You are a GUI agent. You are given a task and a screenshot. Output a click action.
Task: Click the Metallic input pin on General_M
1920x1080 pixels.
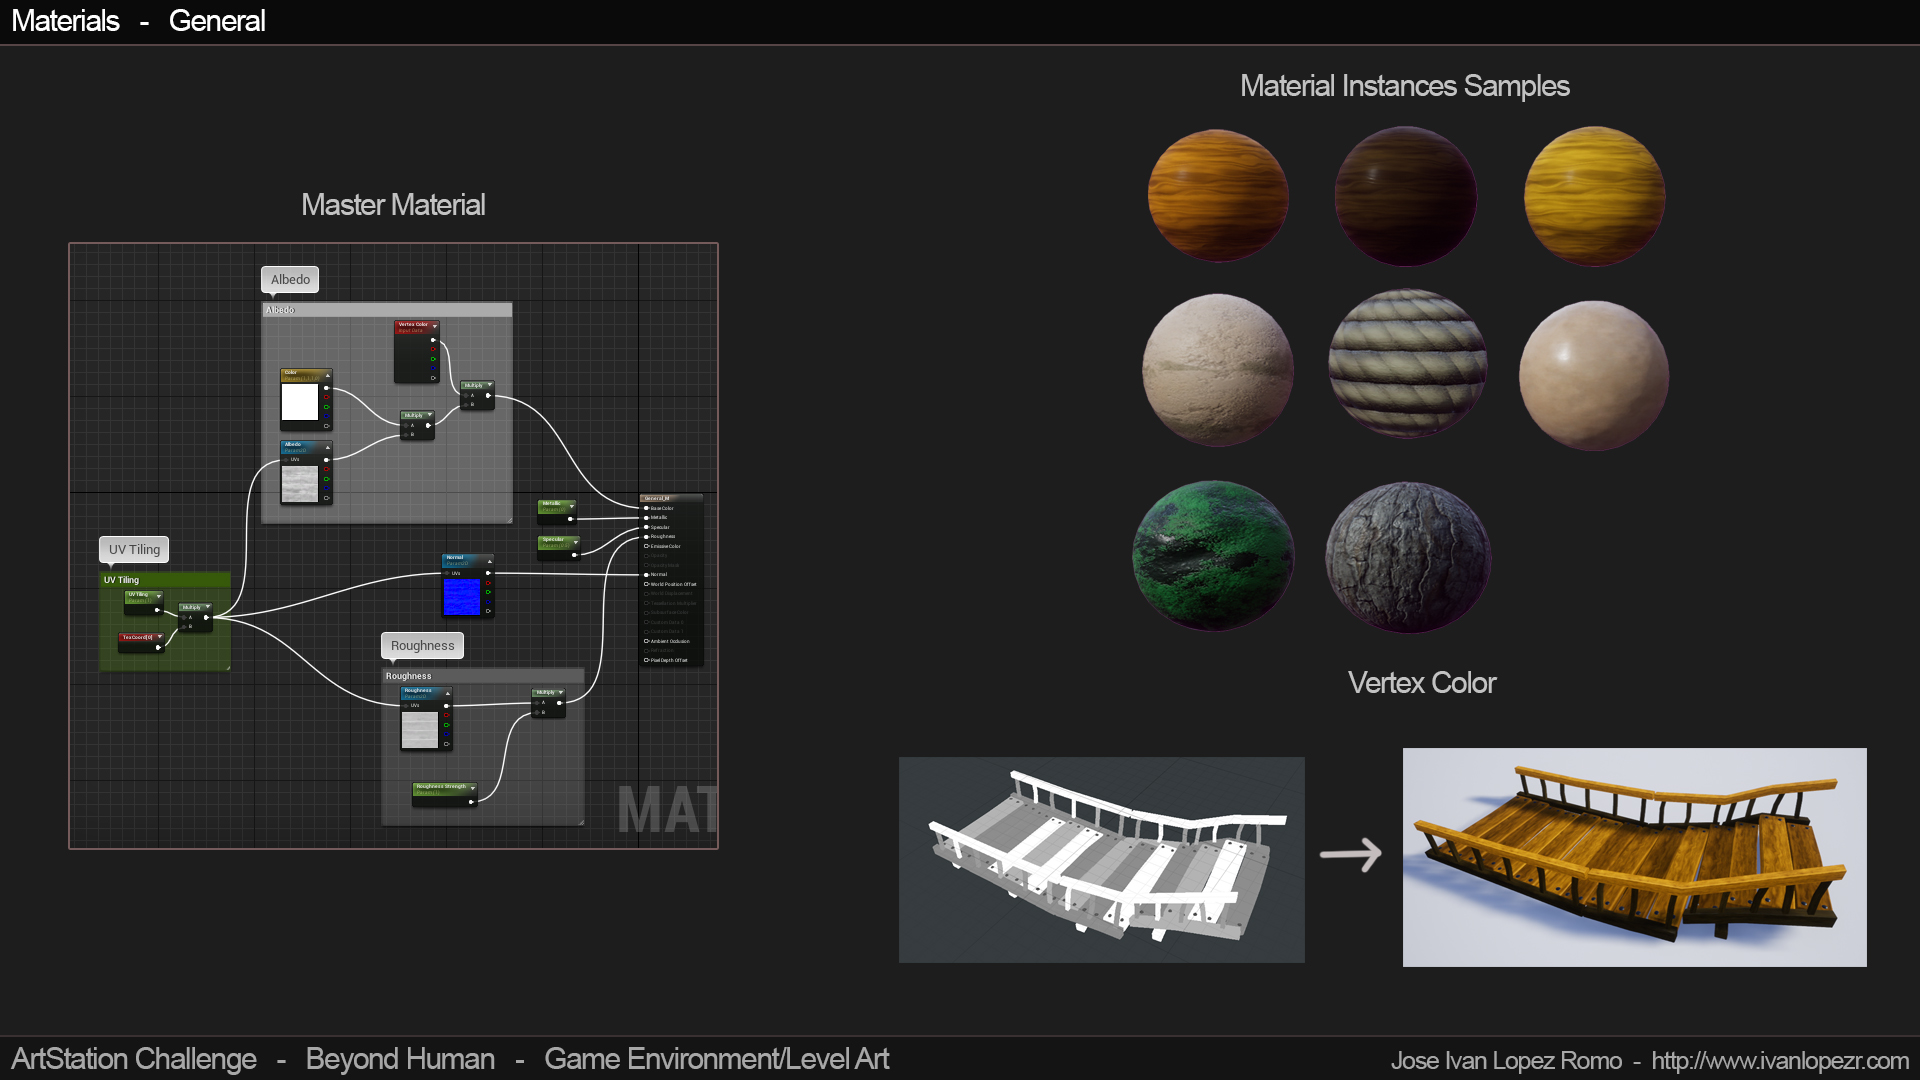[646, 517]
